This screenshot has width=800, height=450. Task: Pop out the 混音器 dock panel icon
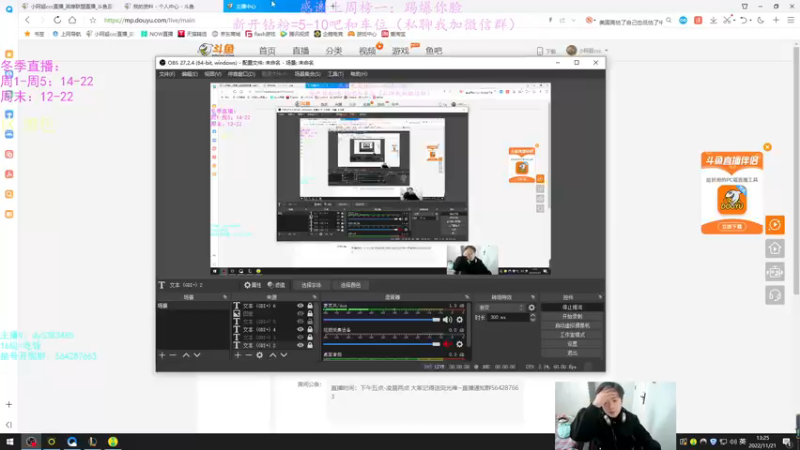(466, 297)
